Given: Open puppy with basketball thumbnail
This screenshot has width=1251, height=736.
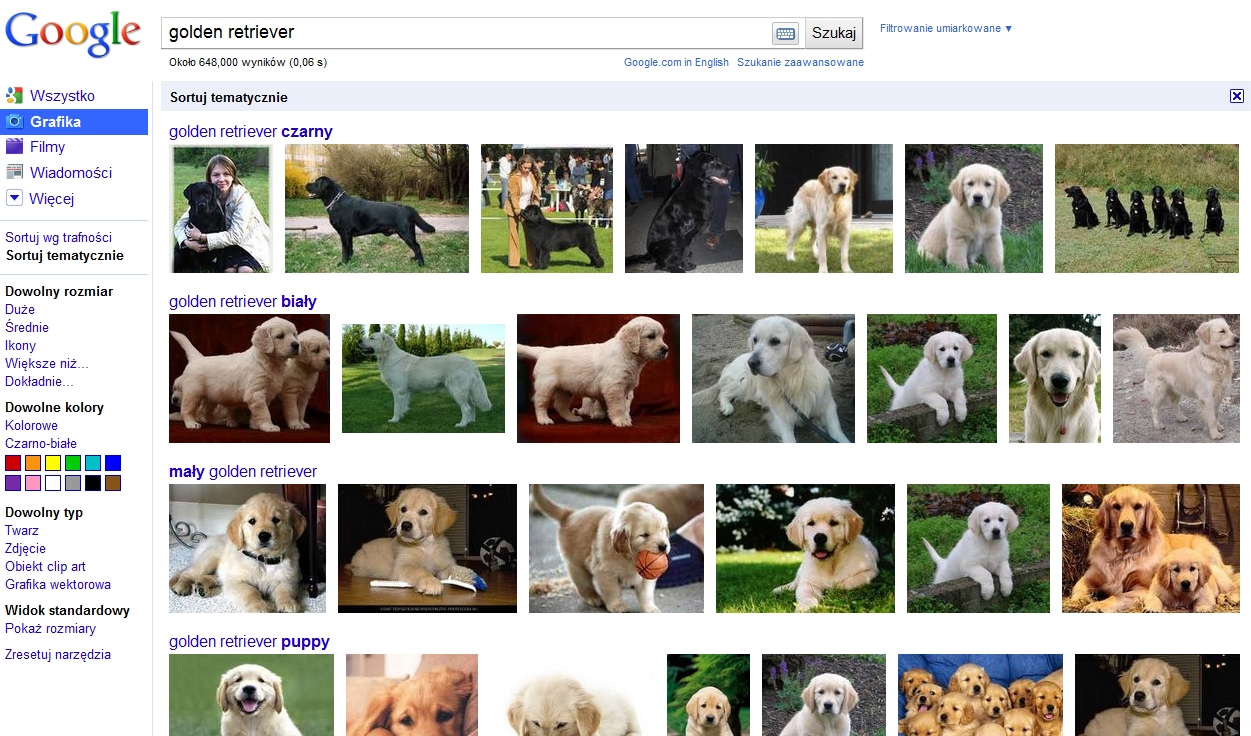Looking at the screenshot, I should (616, 548).
